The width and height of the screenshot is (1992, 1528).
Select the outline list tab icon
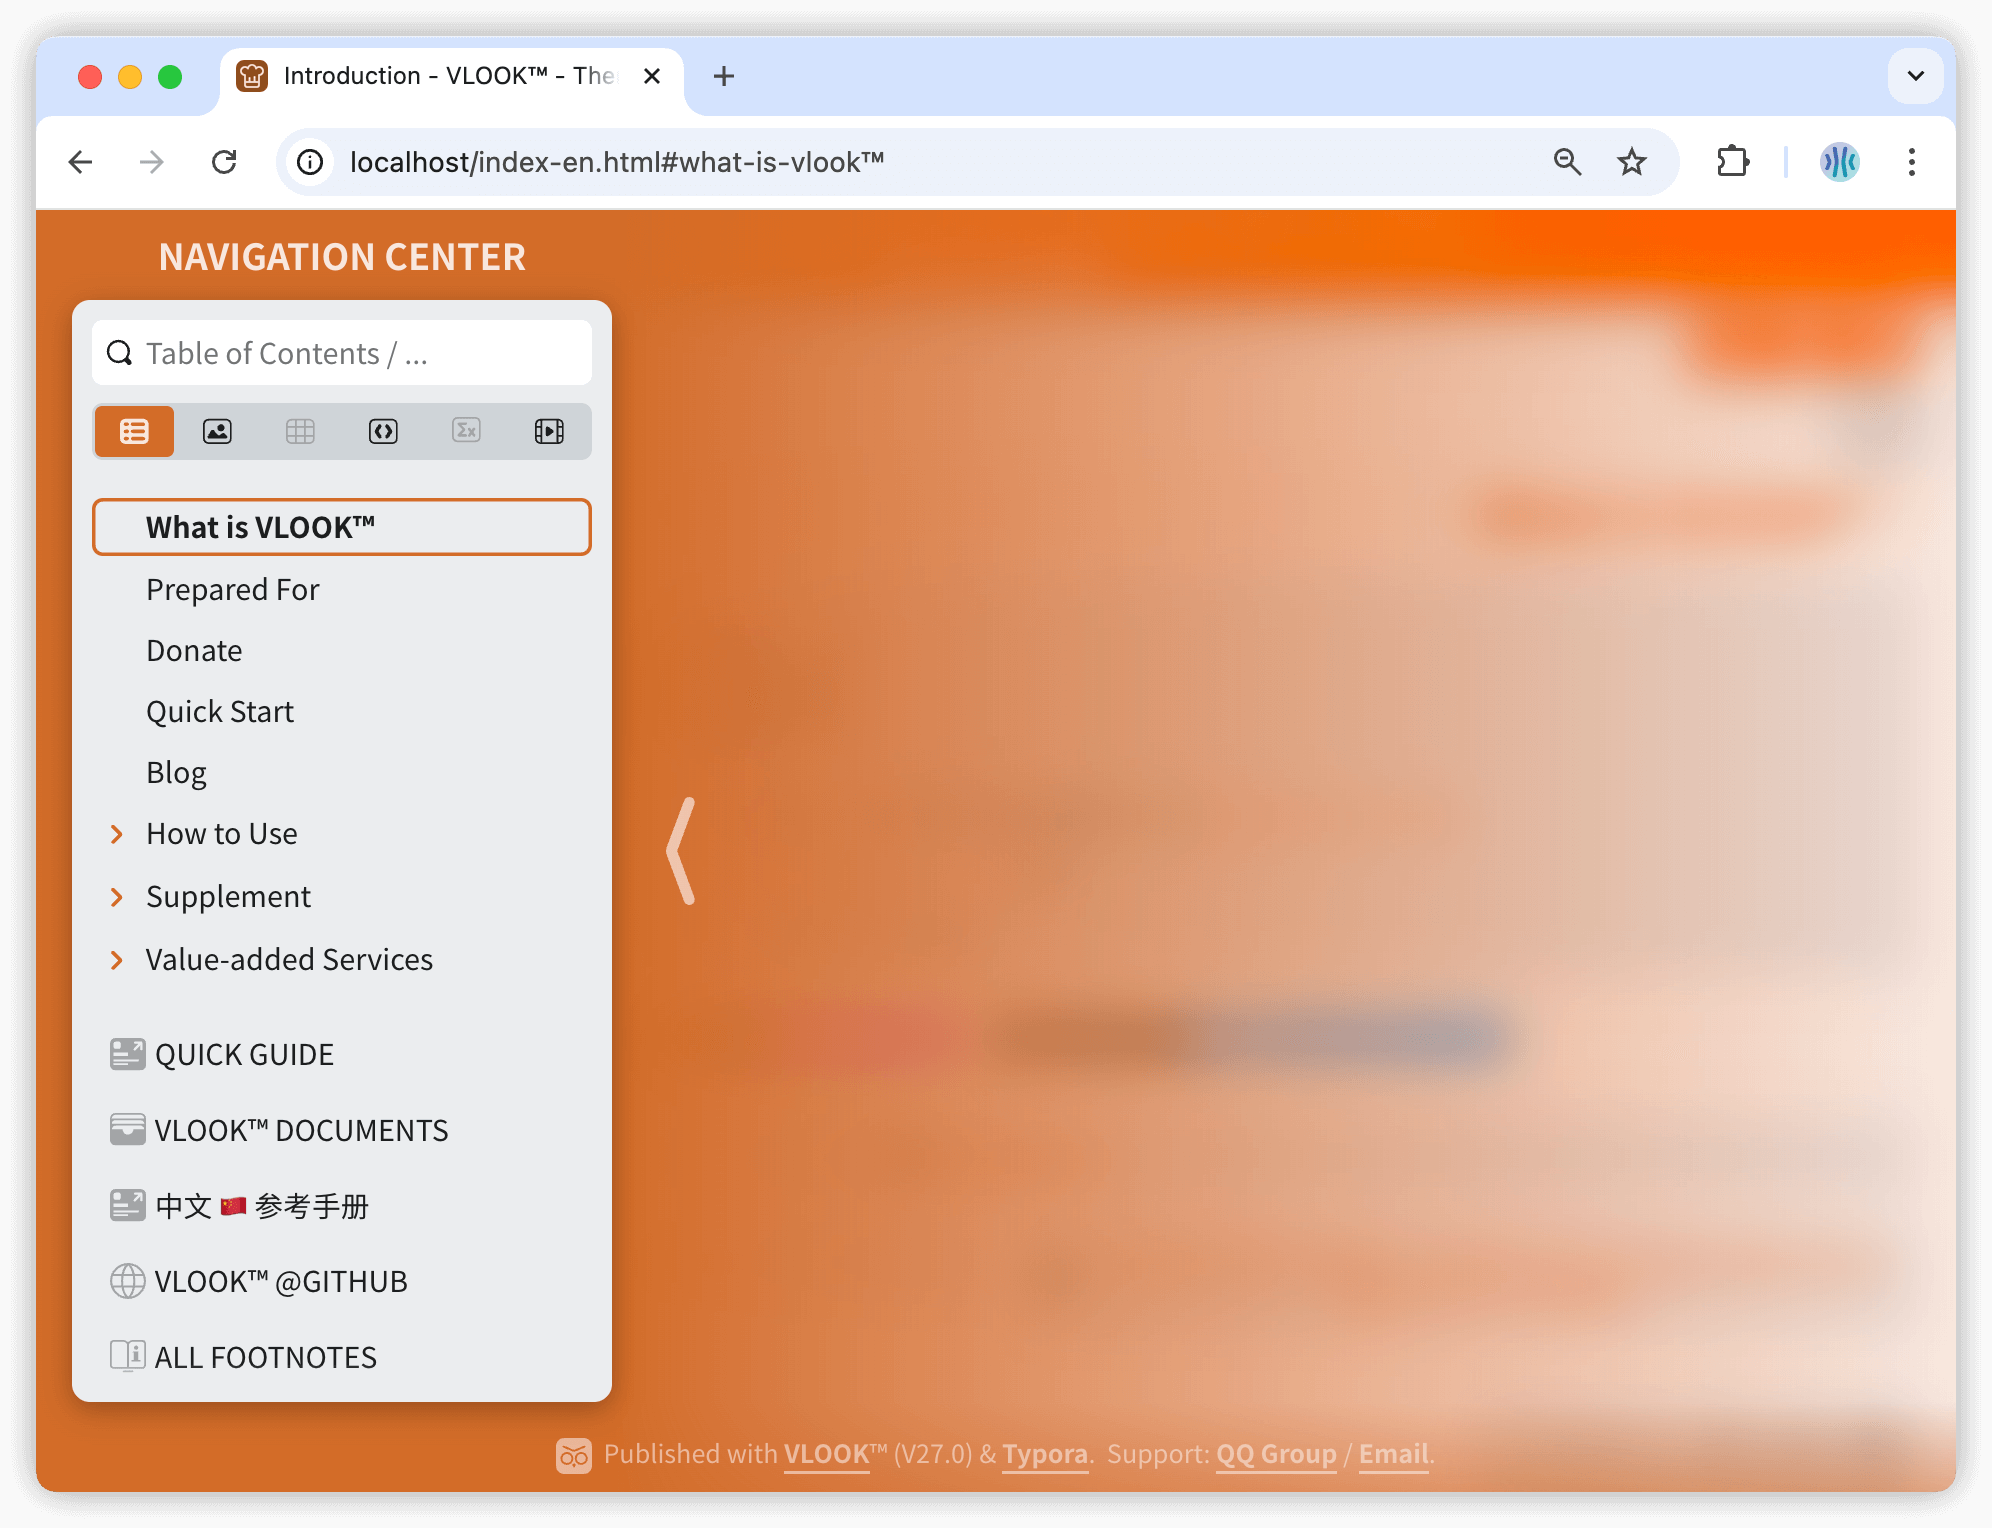click(x=134, y=431)
